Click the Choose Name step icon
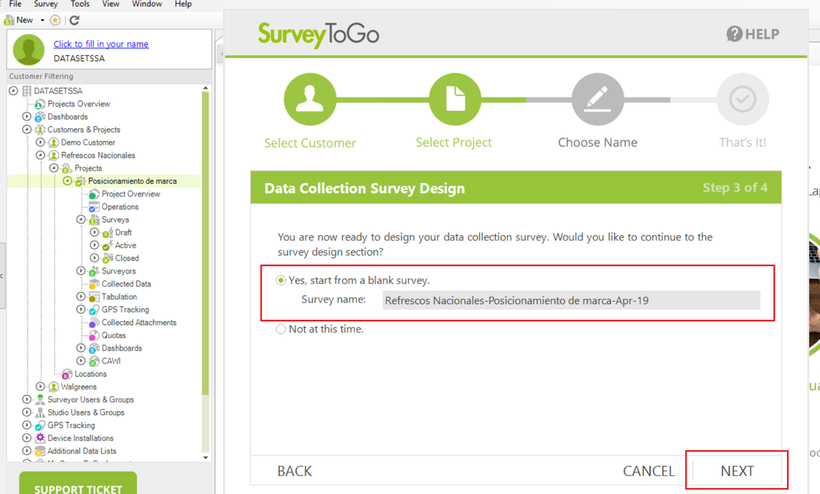Image resolution: width=820 pixels, height=494 pixels. point(598,99)
